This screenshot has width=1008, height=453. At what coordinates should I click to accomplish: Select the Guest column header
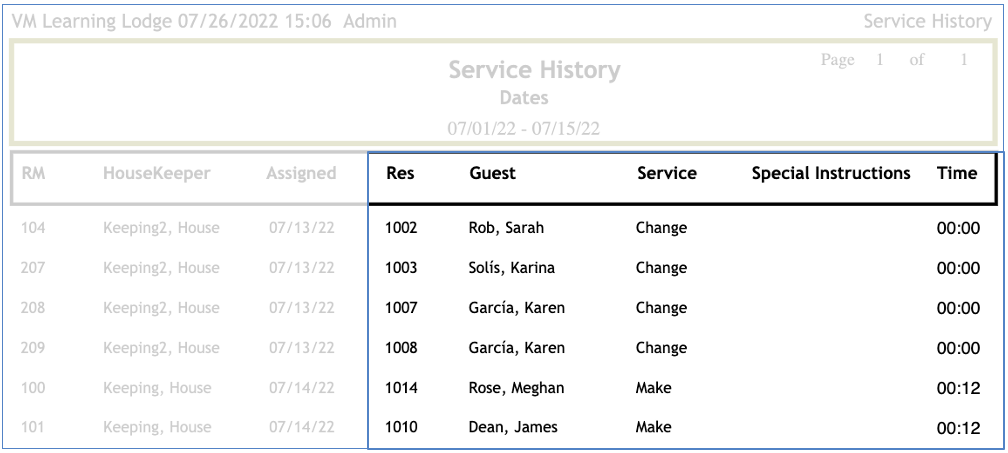click(492, 173)
